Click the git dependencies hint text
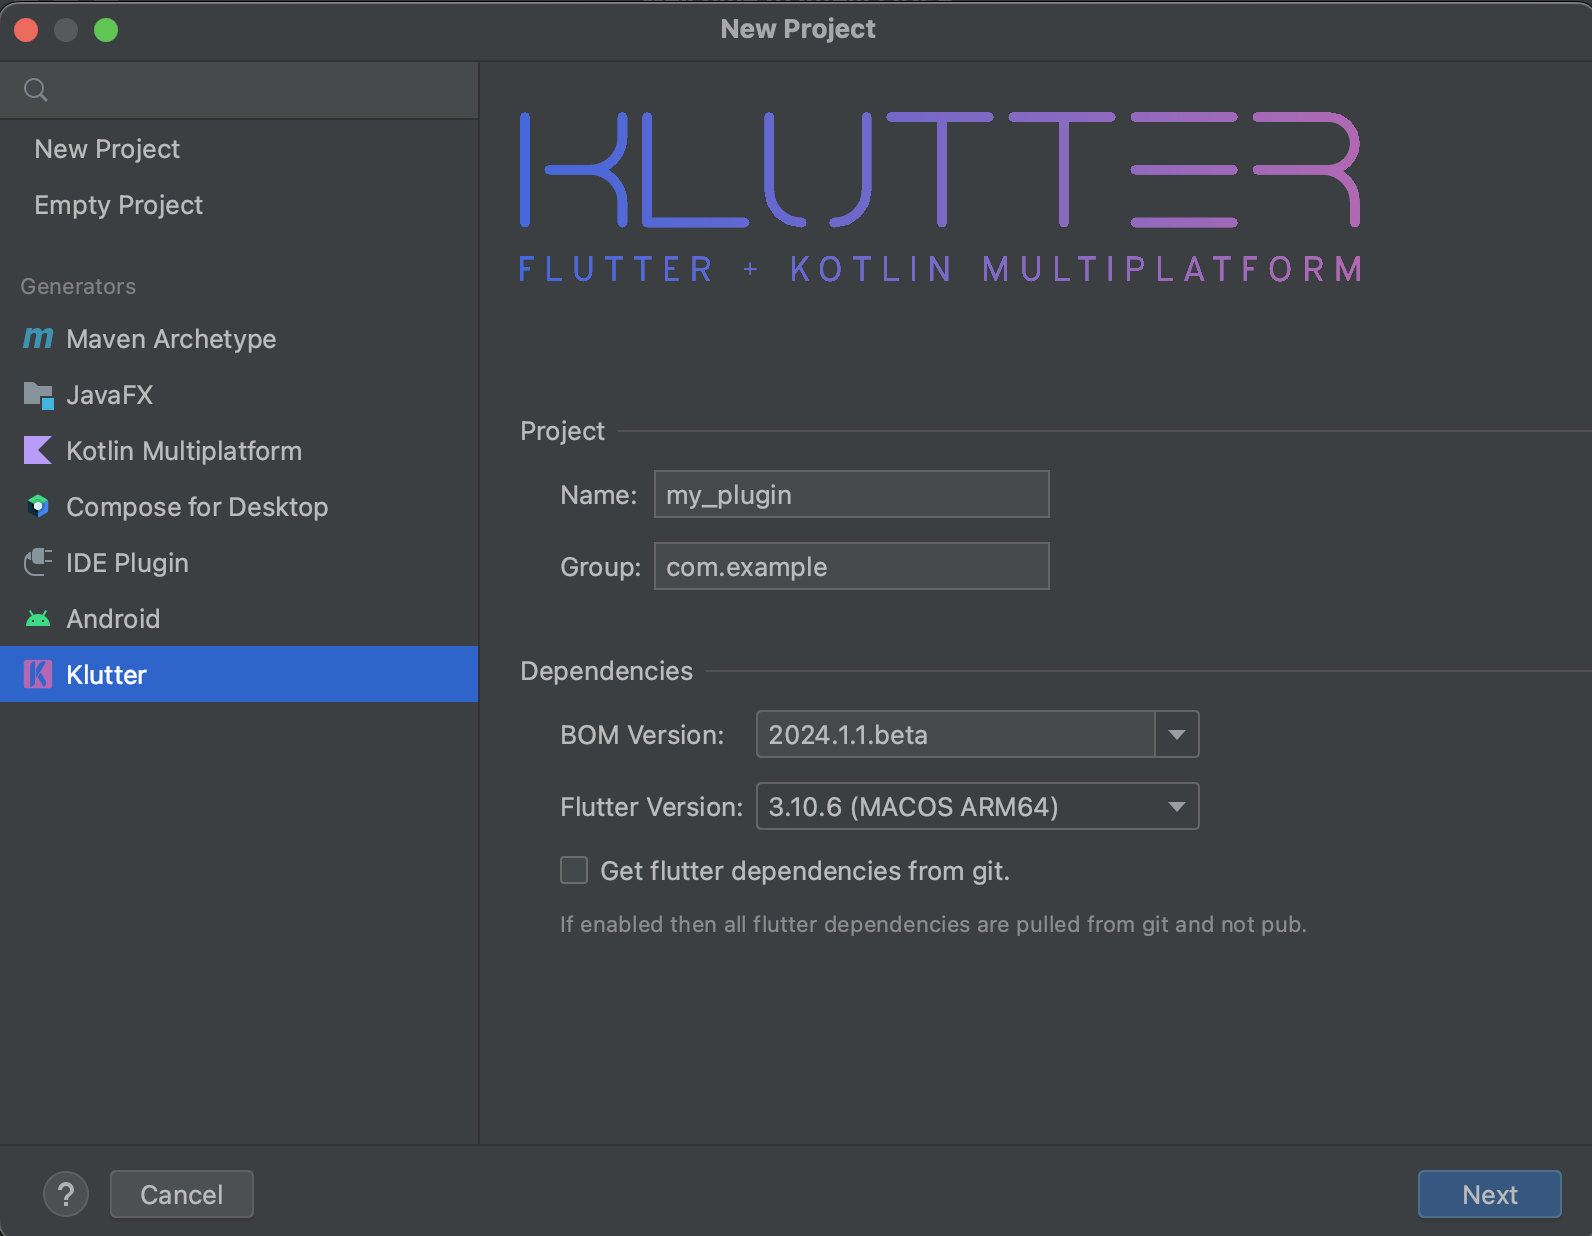This screenshot has height=1236, width=1592. [x=933, y=924]
